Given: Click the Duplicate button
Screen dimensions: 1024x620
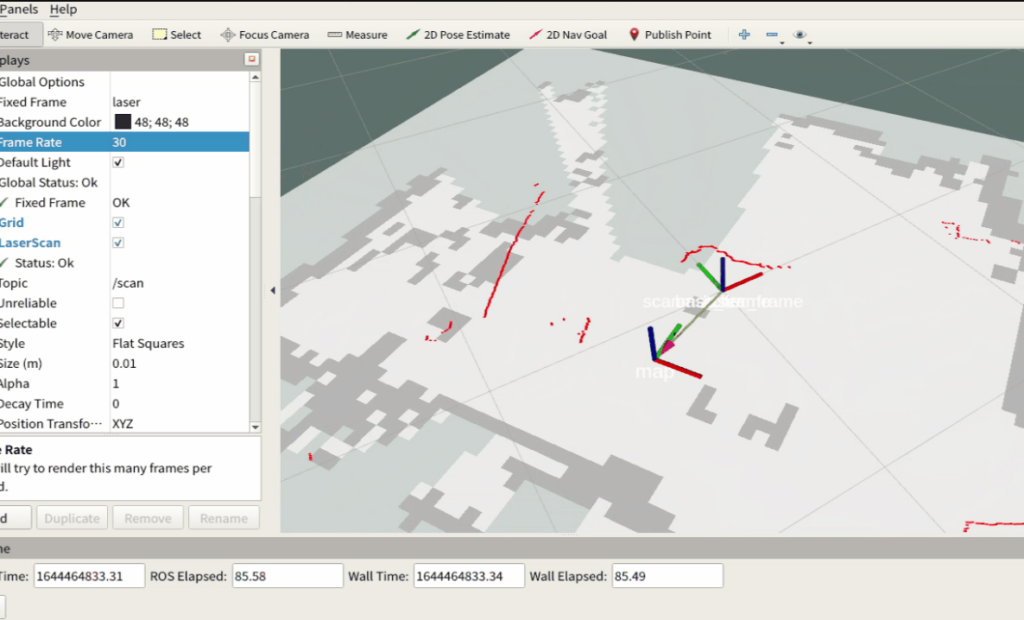Looking at the screenshot, I should [x=72, y=518].
